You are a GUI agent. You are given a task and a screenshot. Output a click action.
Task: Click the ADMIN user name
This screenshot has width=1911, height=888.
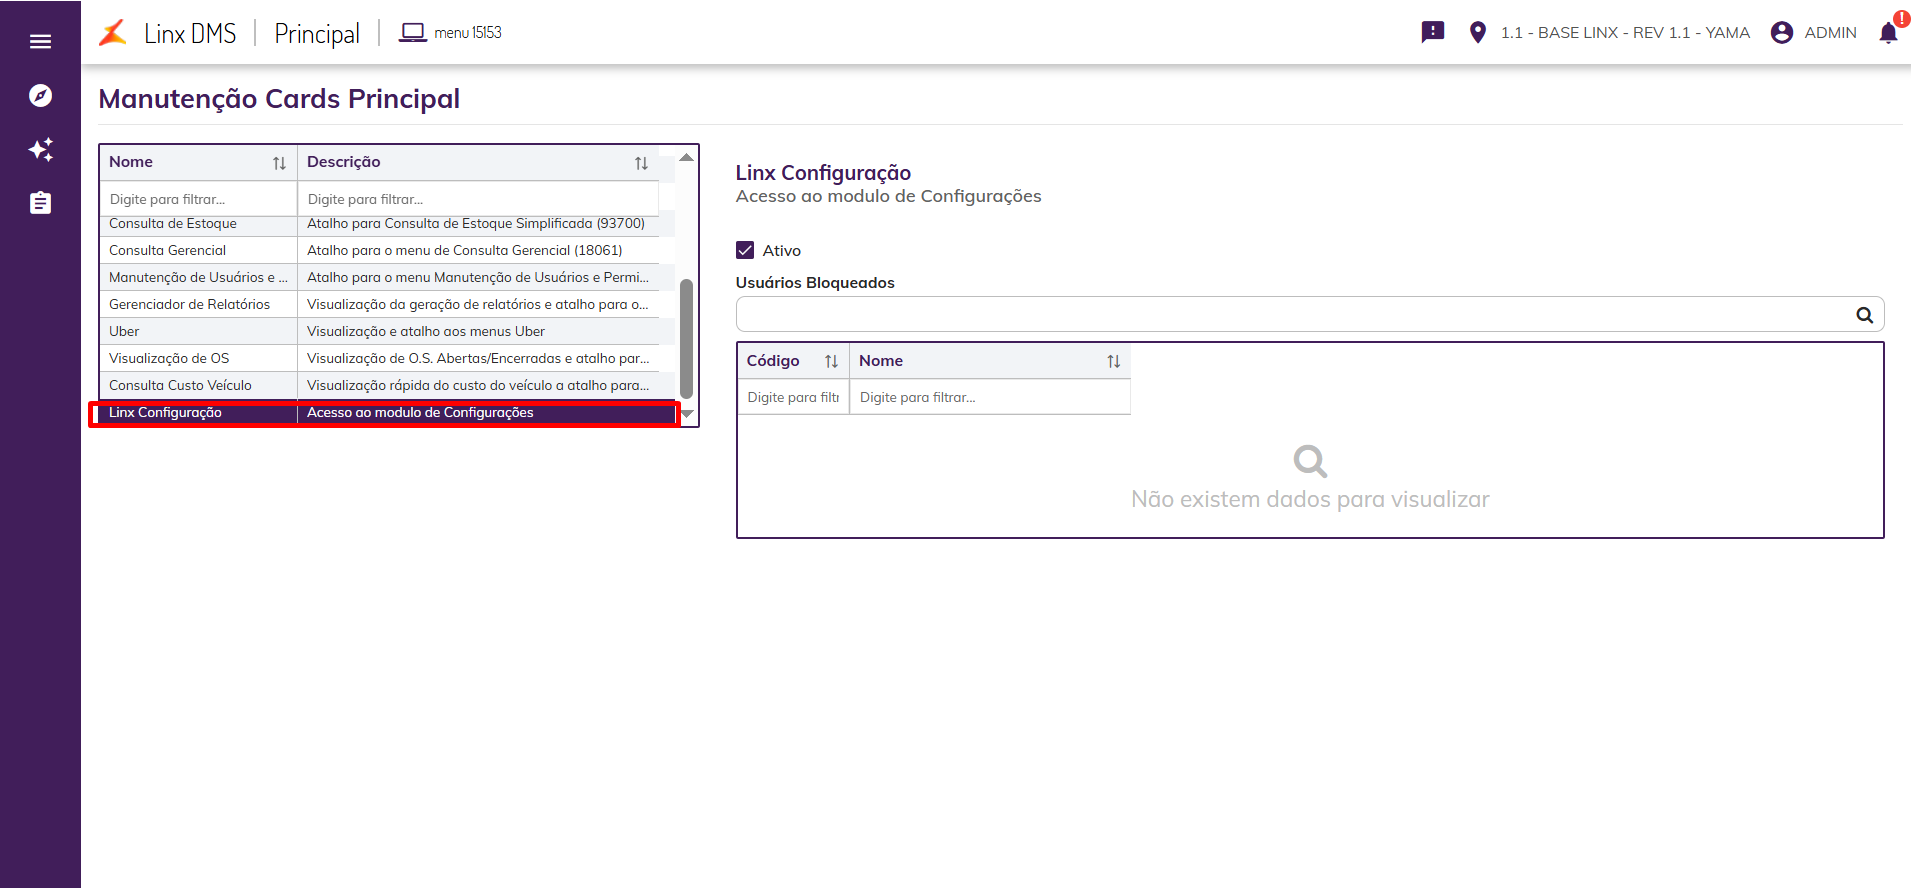(1830, 32)
